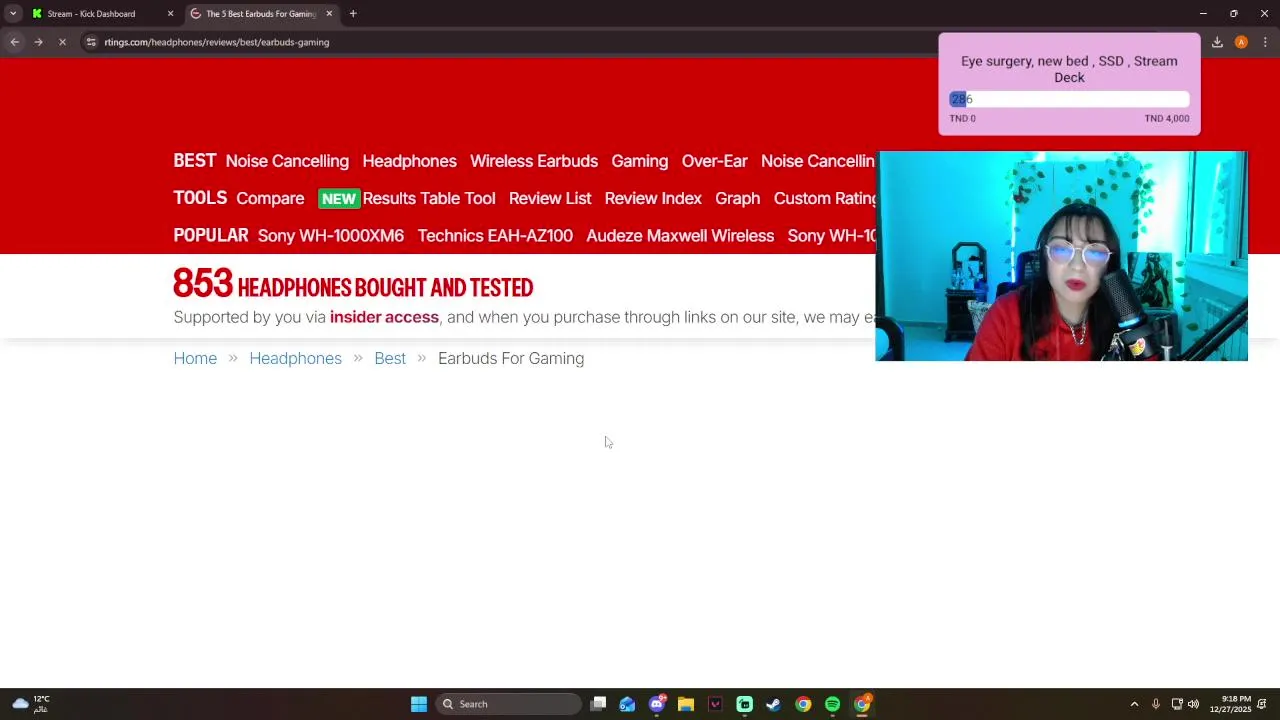
Task: Open the Custom Rating tool link
Action: click(825, 198)
